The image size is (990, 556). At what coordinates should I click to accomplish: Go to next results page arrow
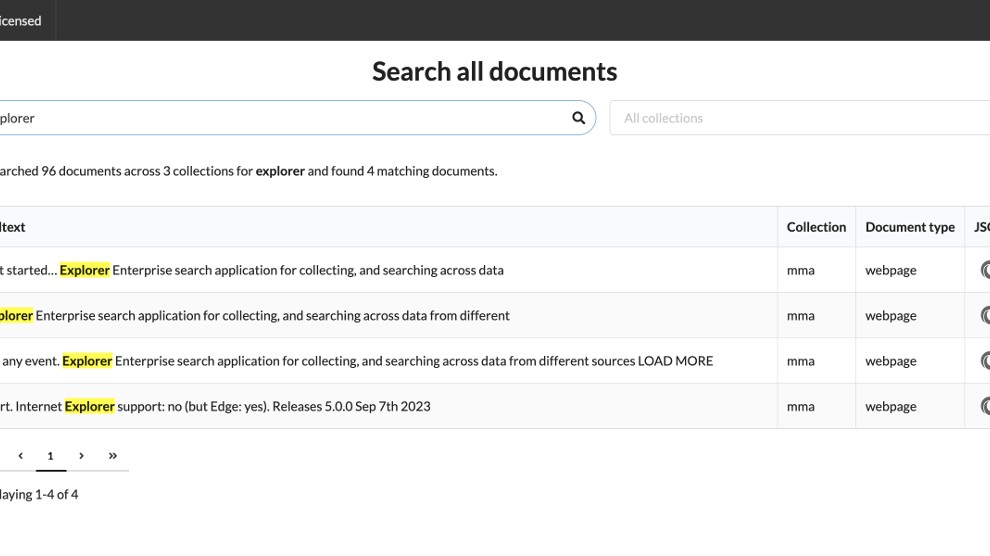pos(81,456)
